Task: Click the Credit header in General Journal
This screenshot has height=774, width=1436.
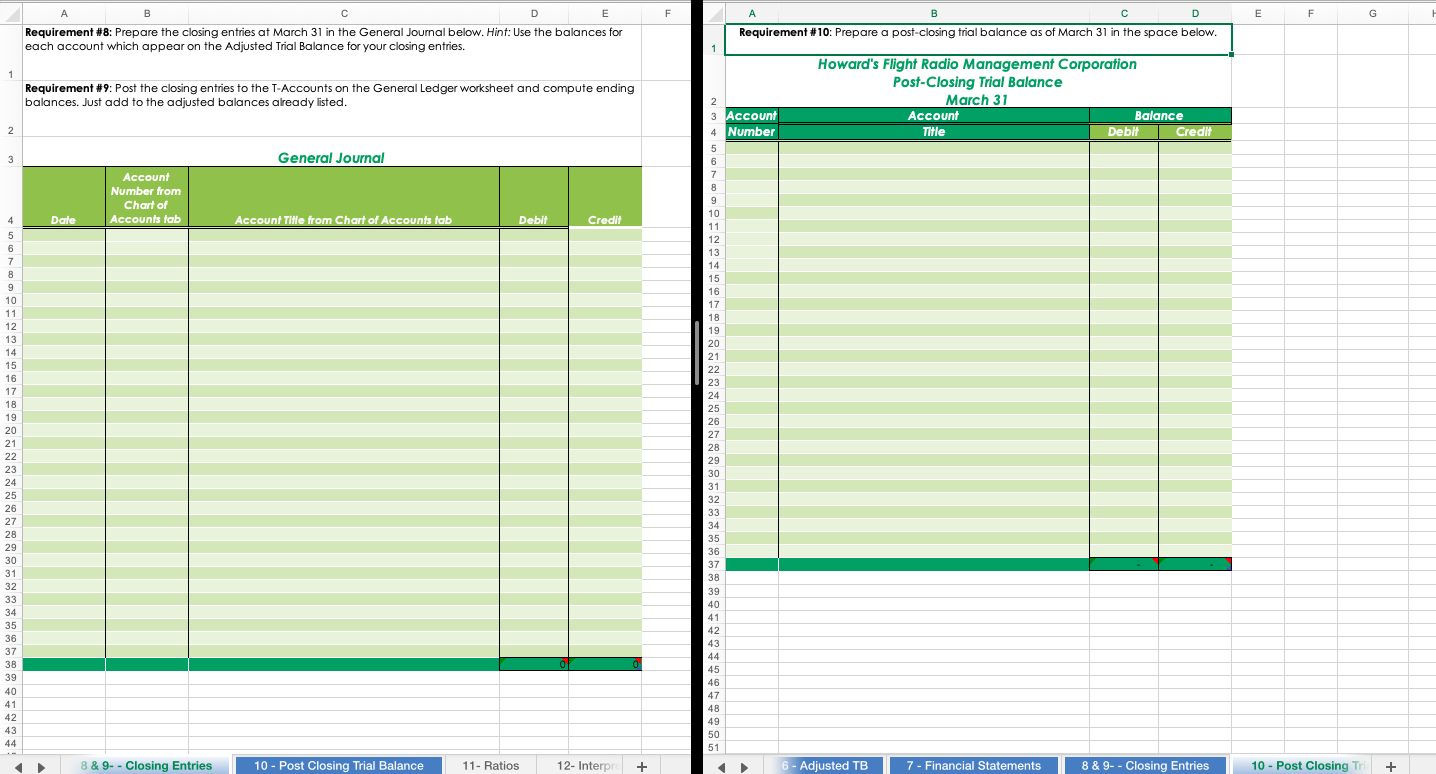Action: click(x=605, y=196)
